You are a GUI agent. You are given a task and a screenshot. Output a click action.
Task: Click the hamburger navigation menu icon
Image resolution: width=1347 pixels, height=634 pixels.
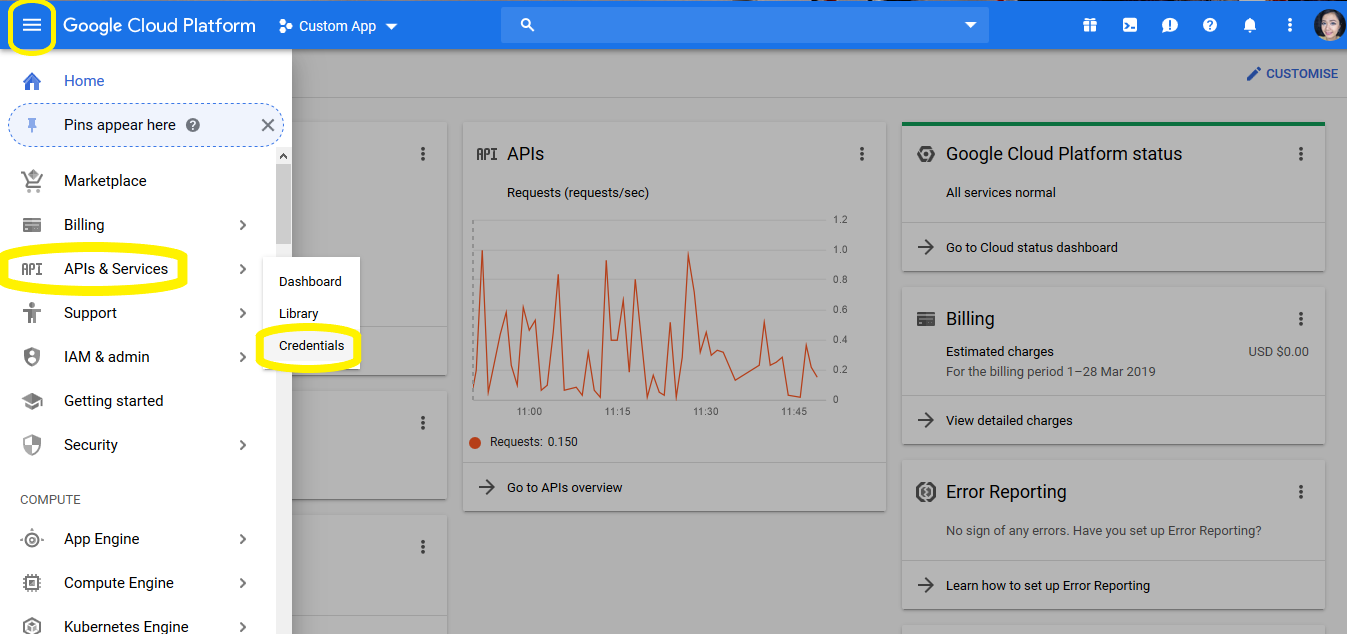tap(32, 25)
